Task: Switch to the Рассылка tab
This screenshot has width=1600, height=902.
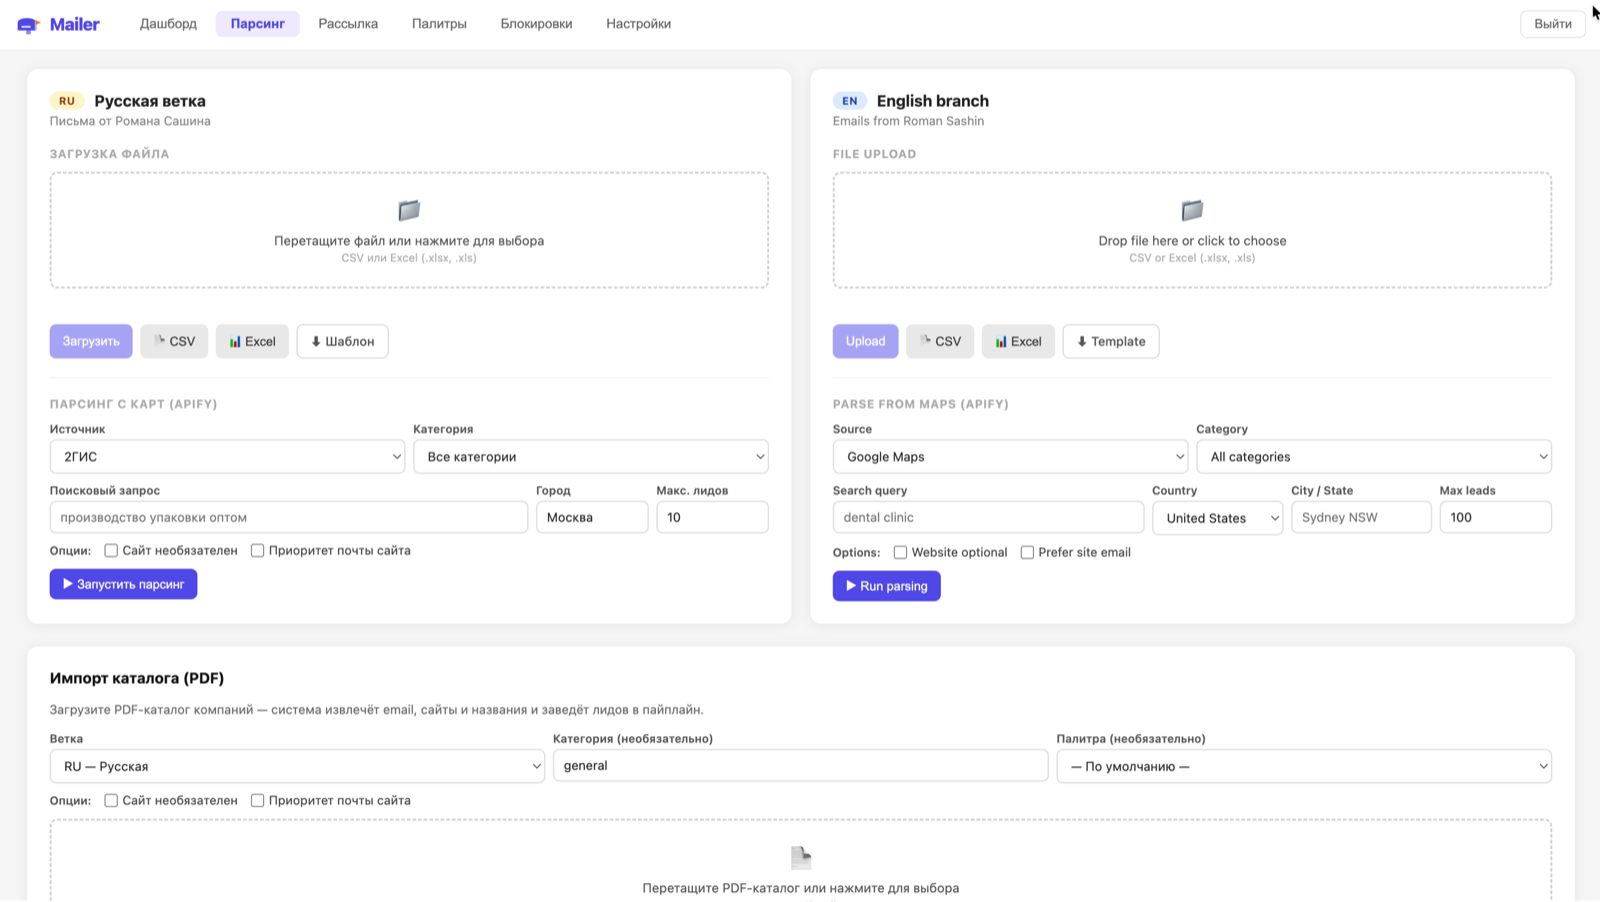Action: click(348, 24)
